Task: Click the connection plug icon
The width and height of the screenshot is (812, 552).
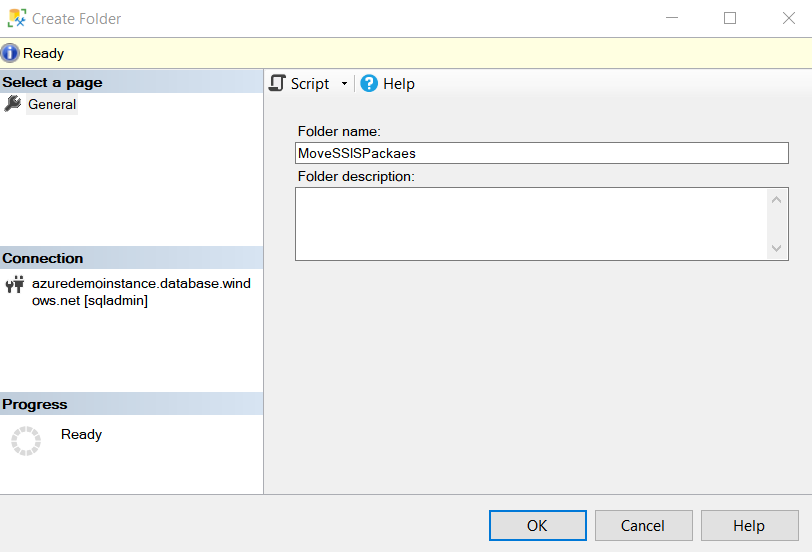Action: (x=14, y=285)
